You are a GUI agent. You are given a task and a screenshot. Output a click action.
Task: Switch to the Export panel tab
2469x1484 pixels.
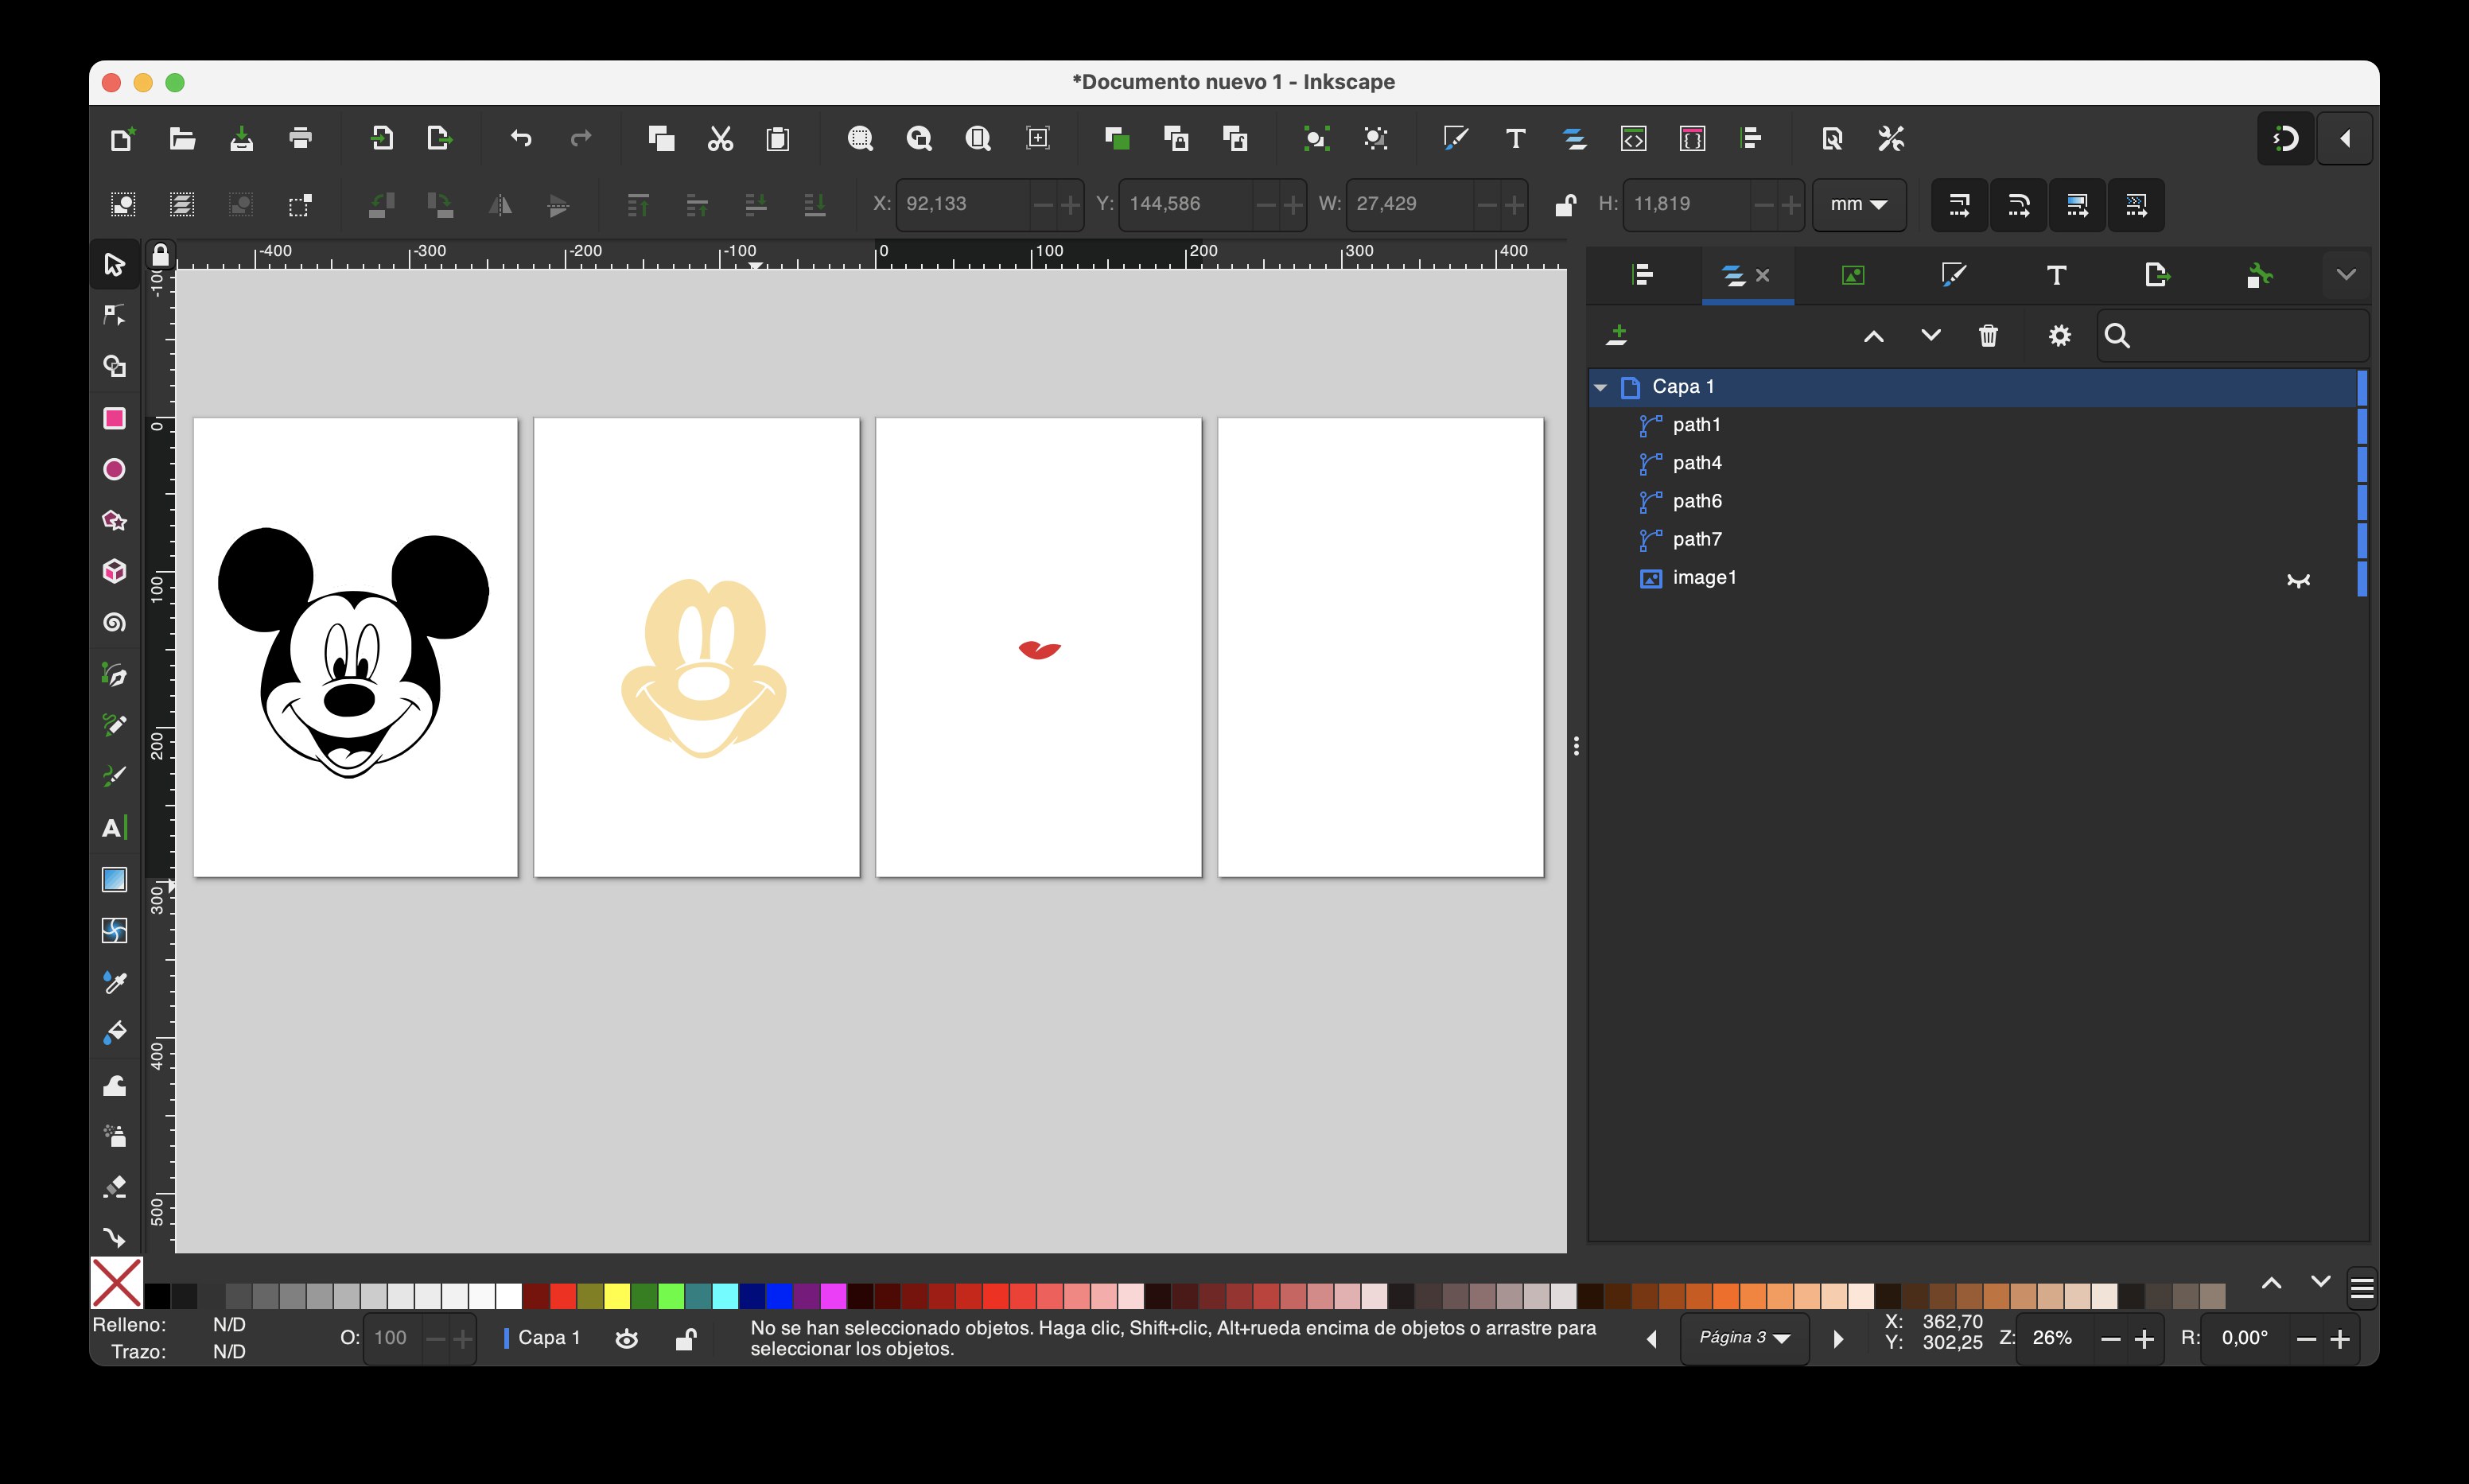pyautogui.click(x=2157, y=275)
